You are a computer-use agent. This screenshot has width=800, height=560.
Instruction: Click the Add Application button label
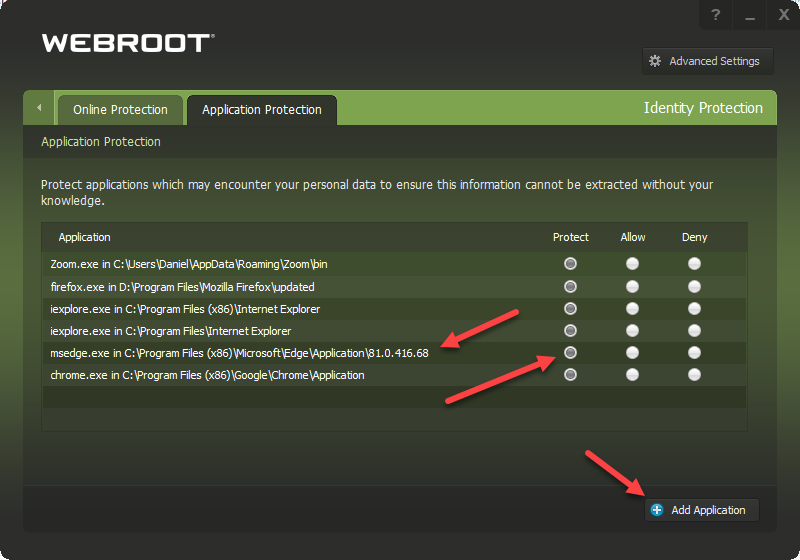coord(708,510)
